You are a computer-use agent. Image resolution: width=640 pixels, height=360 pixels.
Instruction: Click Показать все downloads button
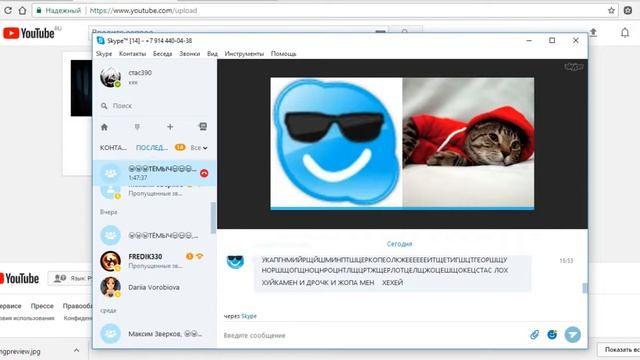(x=619, y=350)
